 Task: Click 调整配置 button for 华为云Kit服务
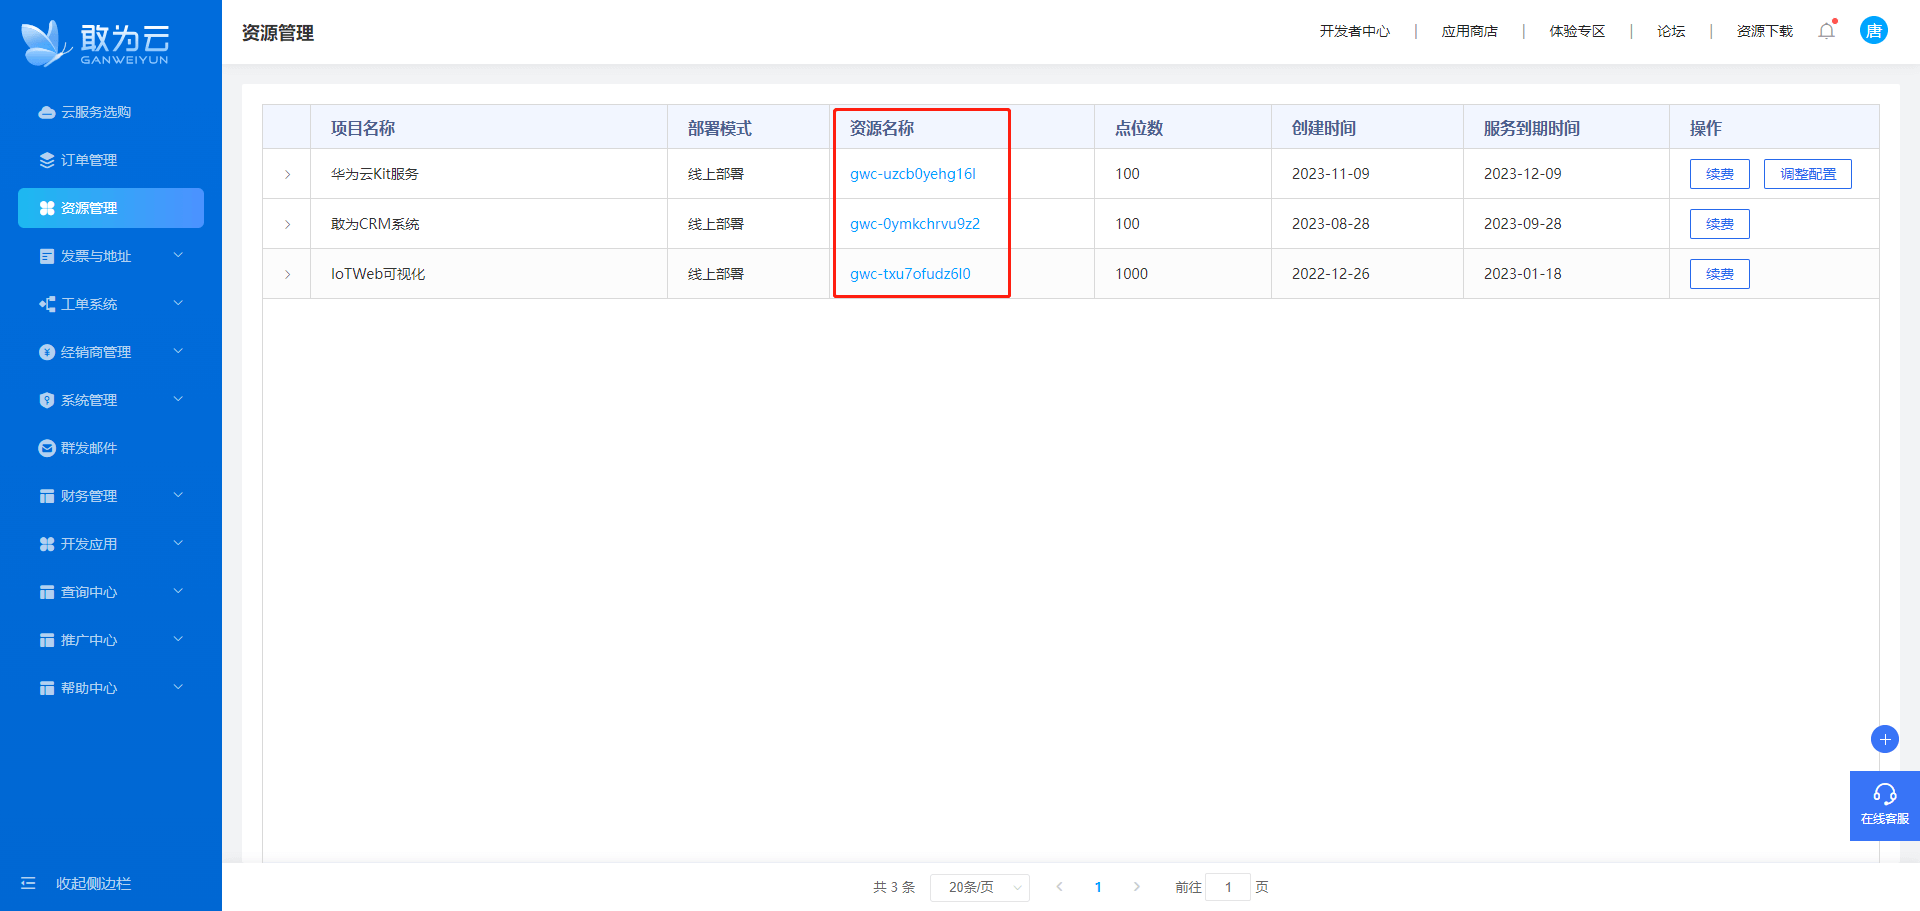pos(1807,174)
